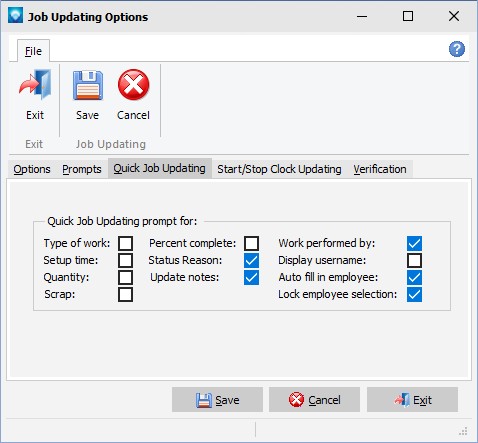Click the red Cancel ribbon icon
This screenshot has height=443, width=478.
pos(133,85)
